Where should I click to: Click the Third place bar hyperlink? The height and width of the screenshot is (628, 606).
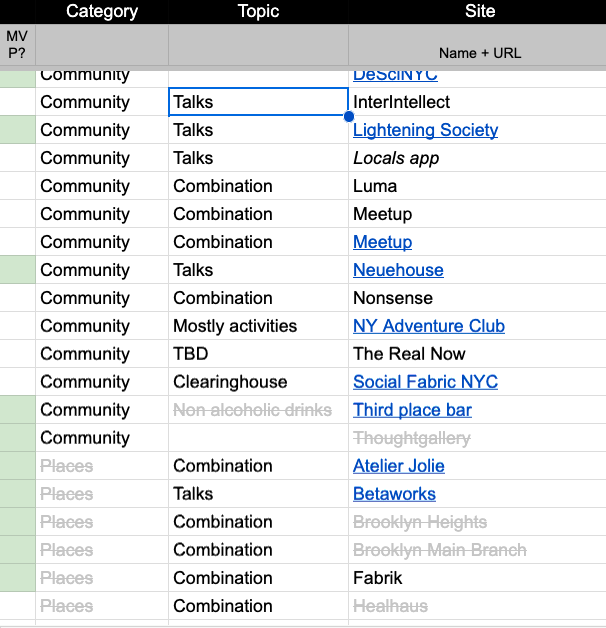pyautogui.click(x=412, y=410)
